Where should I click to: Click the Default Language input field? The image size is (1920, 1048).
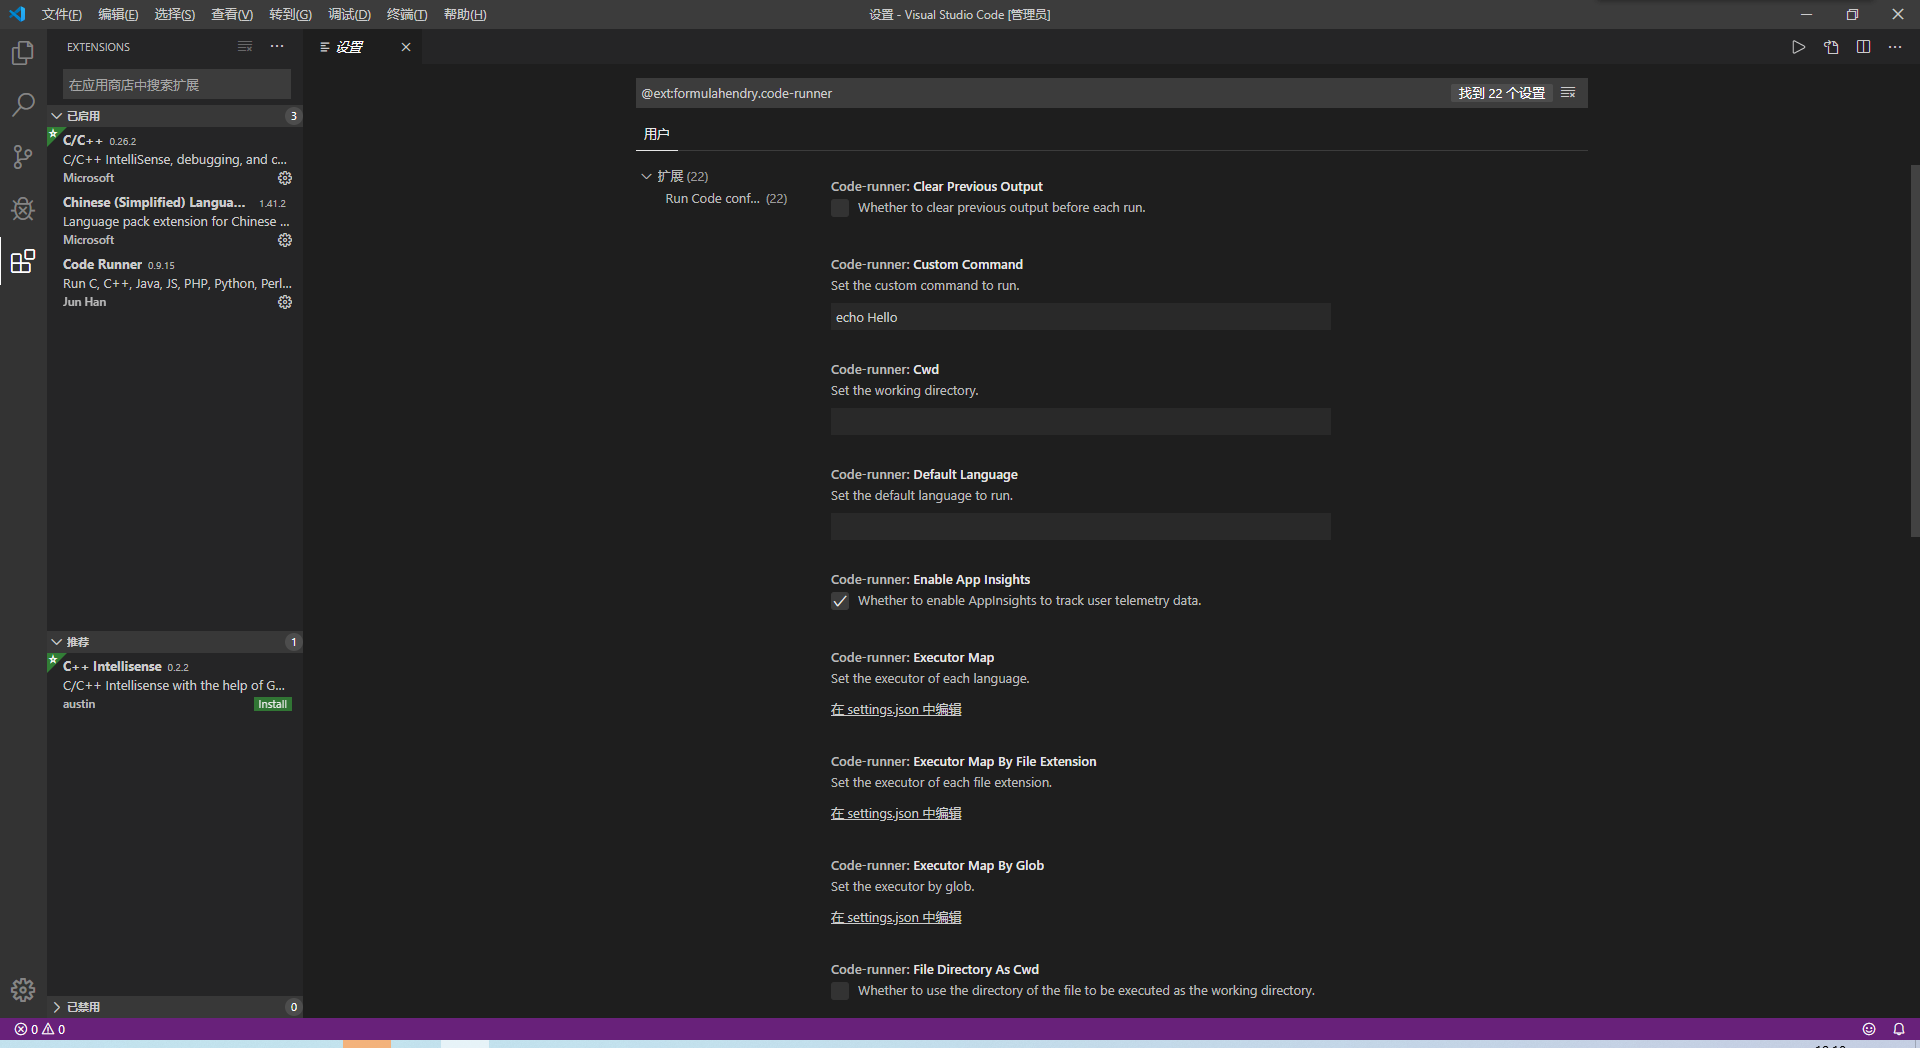[1081, 527]
